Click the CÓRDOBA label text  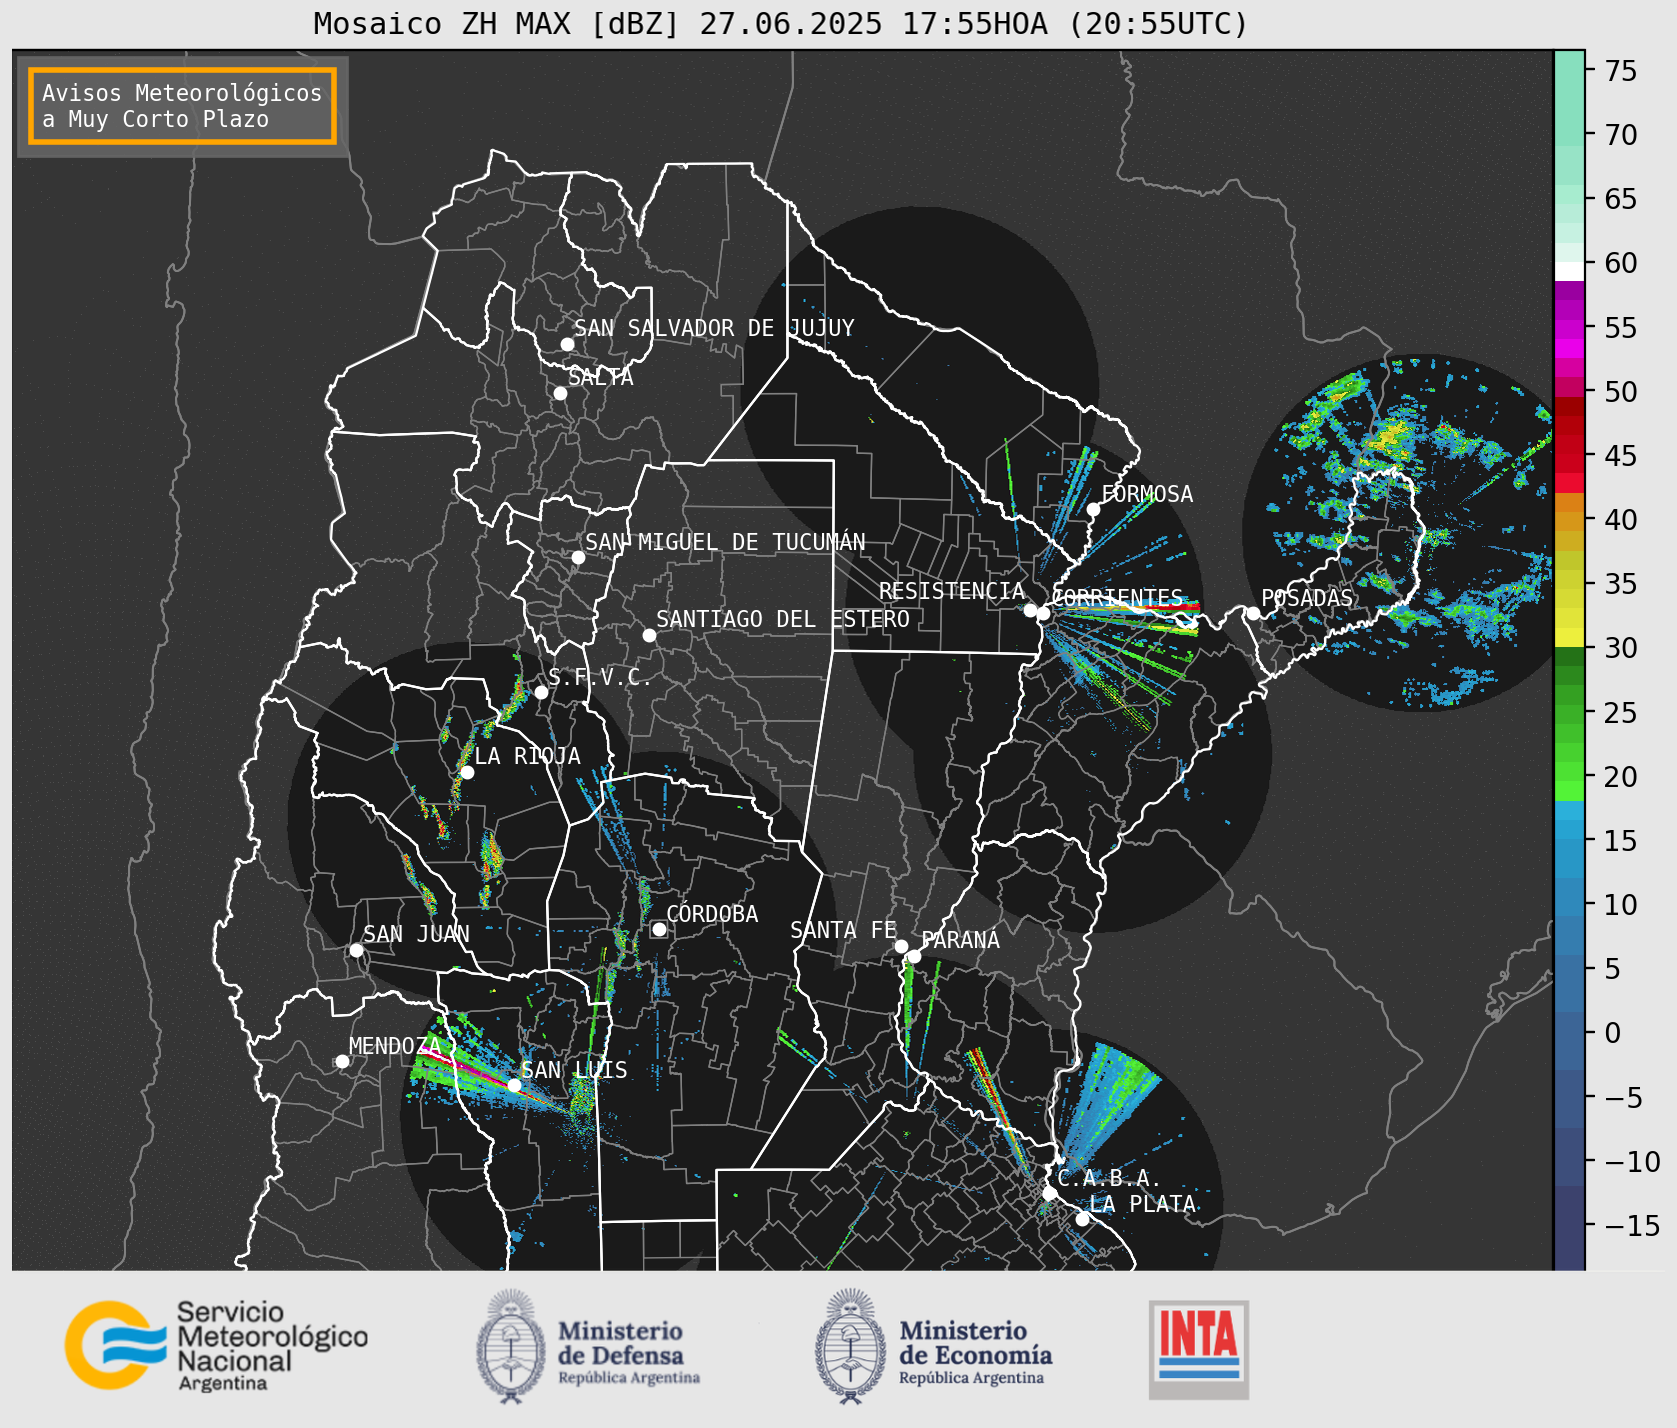(x=712, y=914)
